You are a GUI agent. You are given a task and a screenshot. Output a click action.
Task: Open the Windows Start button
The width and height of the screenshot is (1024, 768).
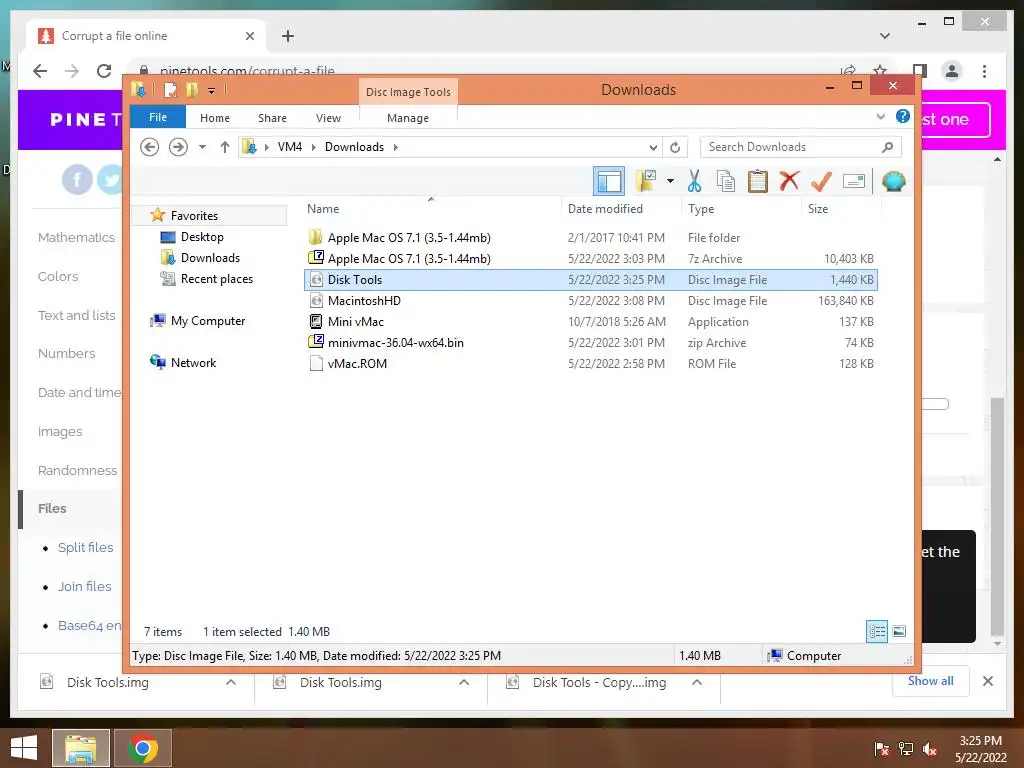(x=24, y=748)
